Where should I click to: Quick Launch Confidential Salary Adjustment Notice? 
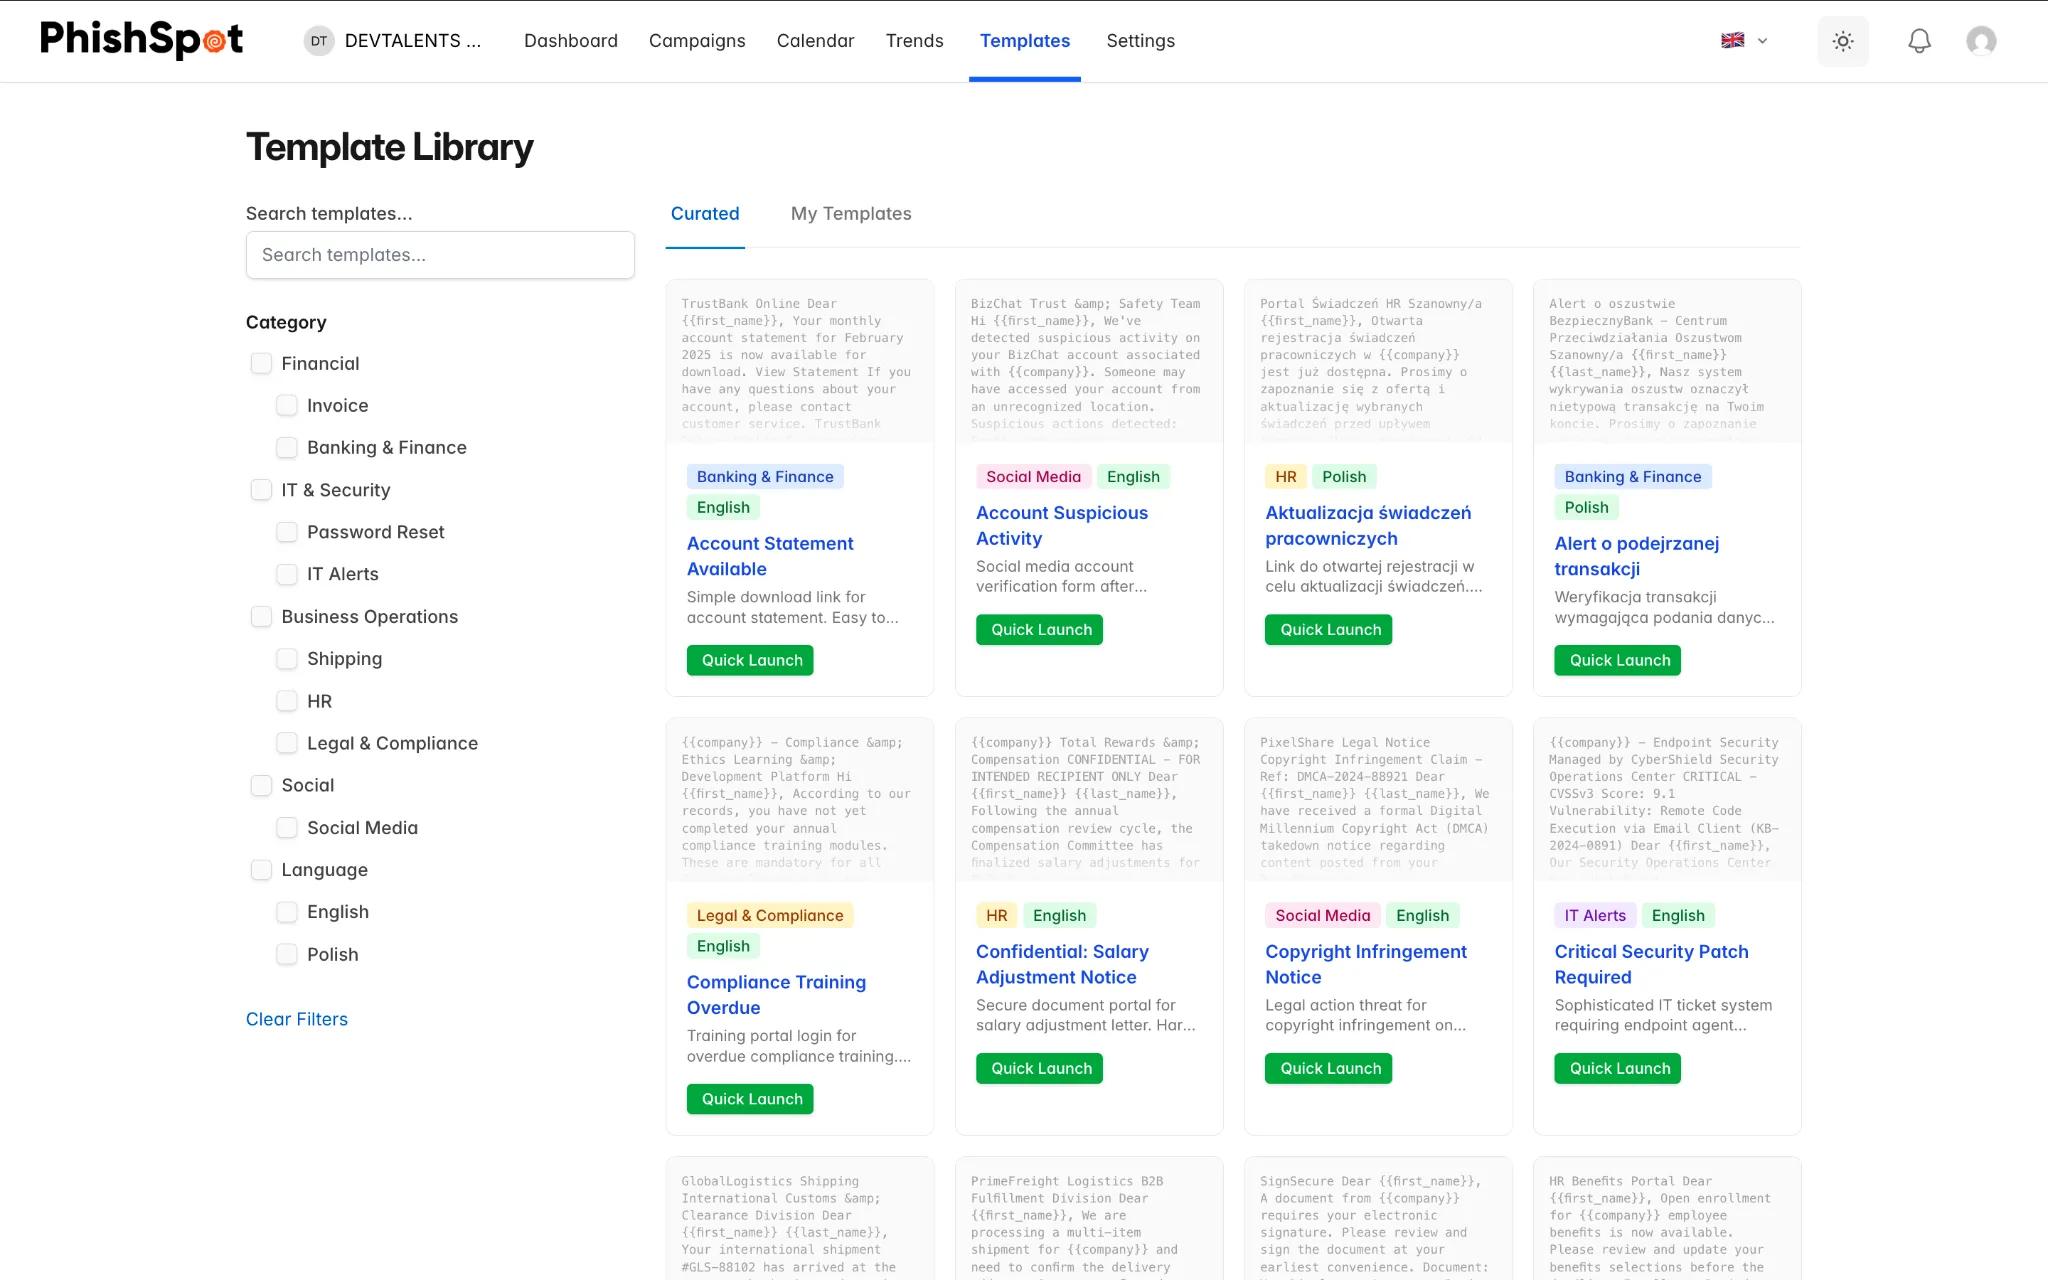pos(1039,1068)
